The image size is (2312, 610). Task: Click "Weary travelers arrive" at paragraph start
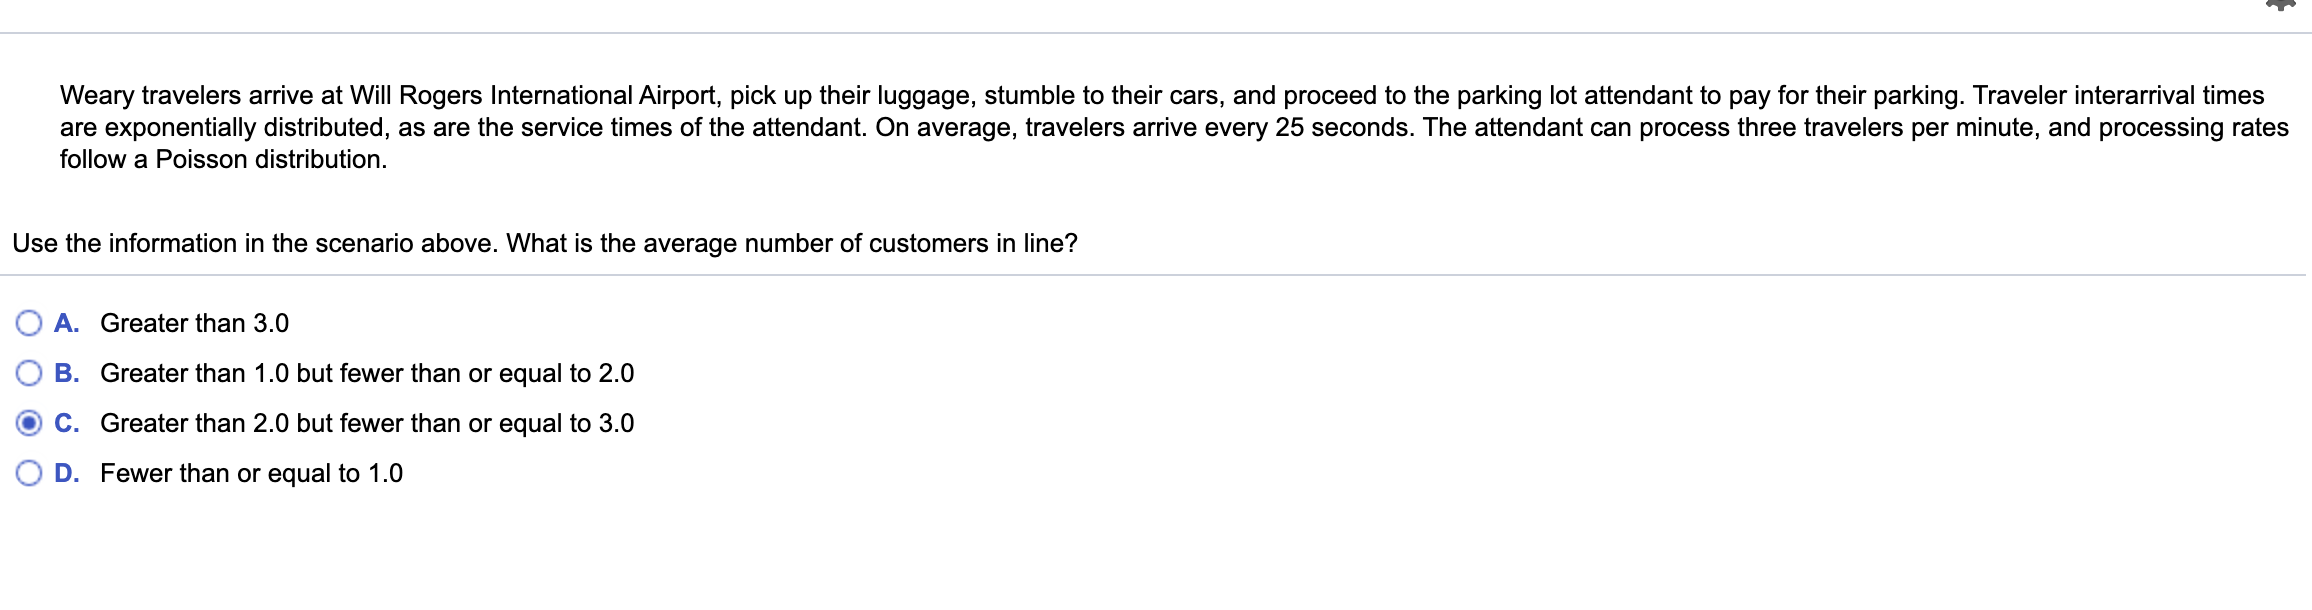click(186, 95)
